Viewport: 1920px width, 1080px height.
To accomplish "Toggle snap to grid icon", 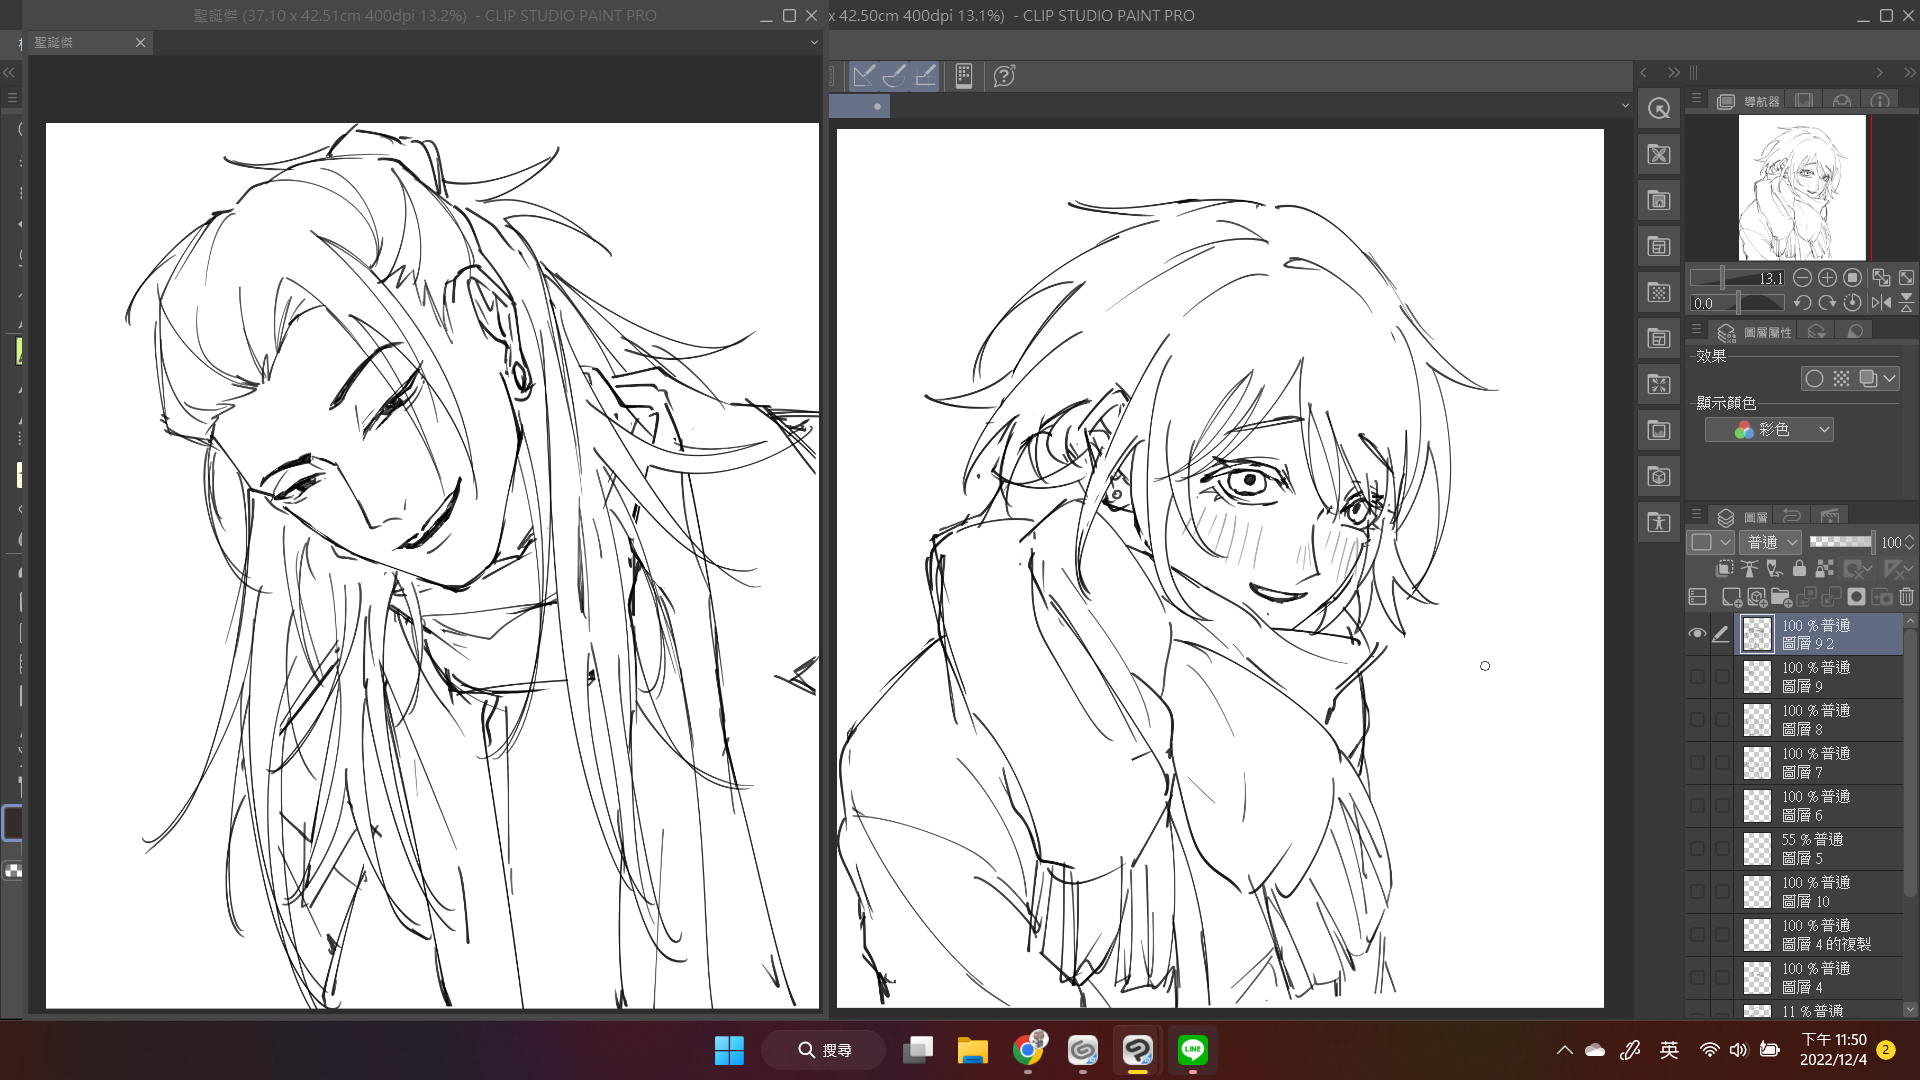I will (926, 76).
